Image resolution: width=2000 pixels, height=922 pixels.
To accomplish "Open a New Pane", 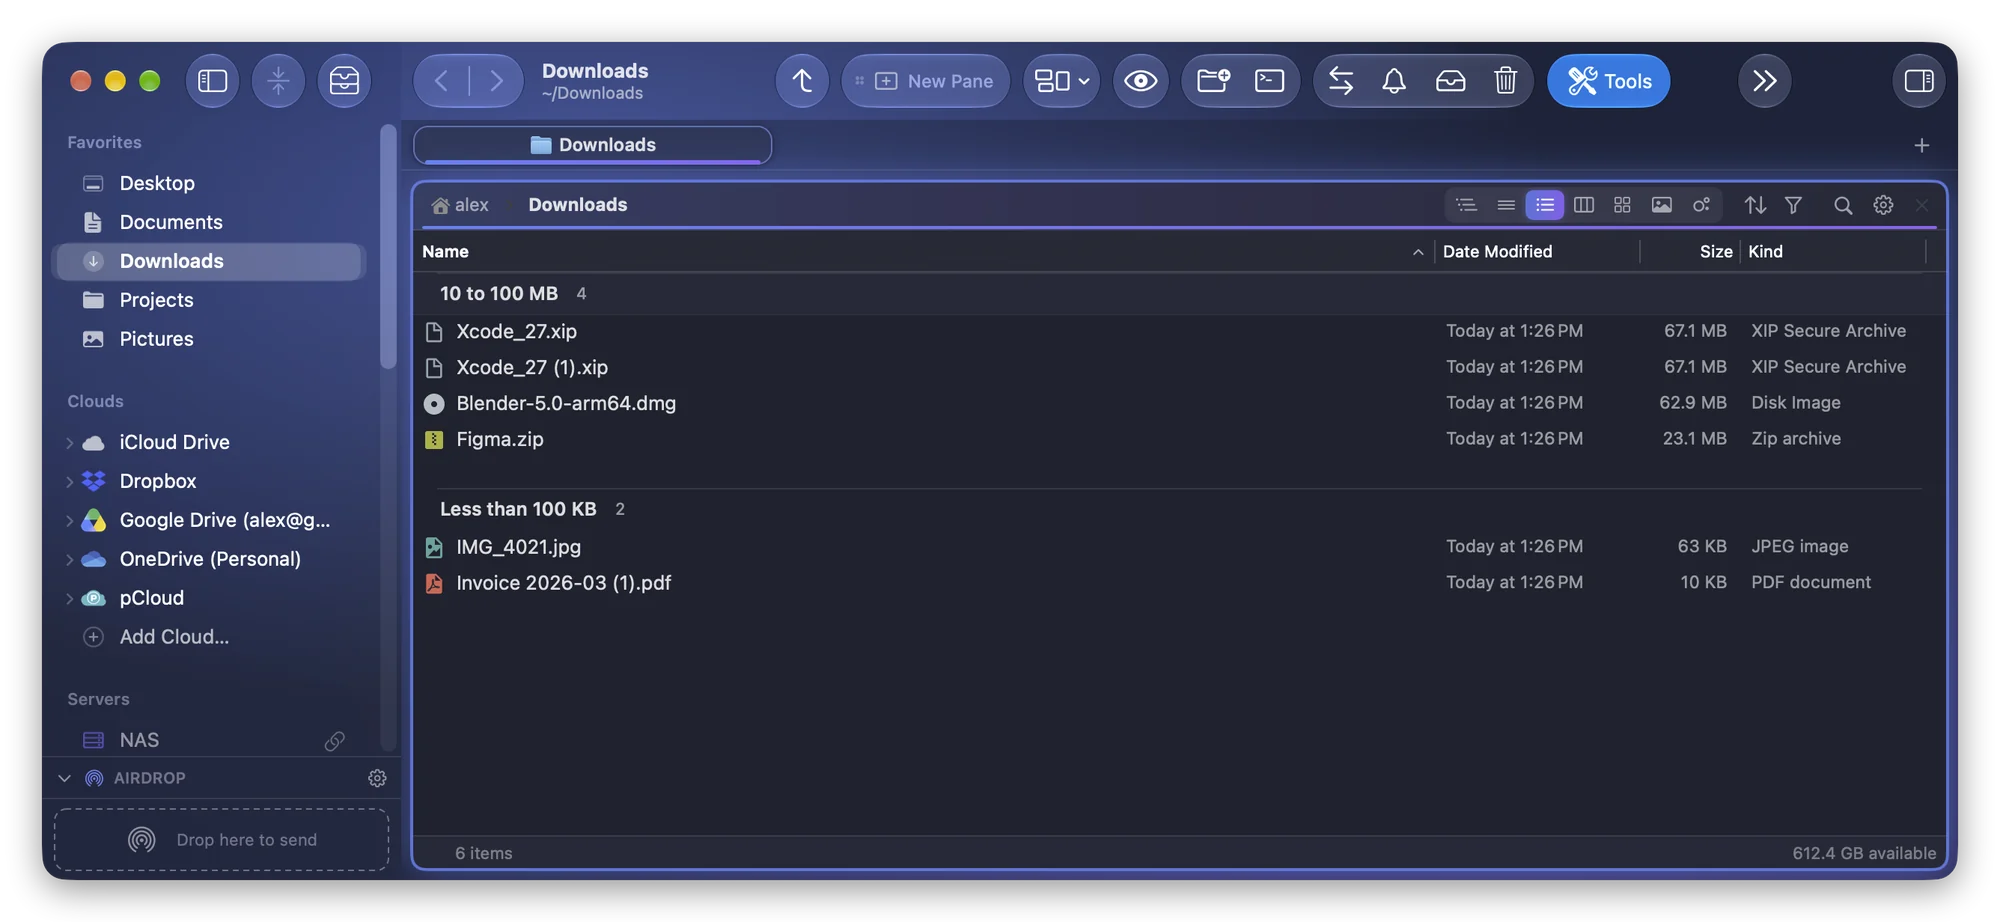I will [x=926, y=81].
